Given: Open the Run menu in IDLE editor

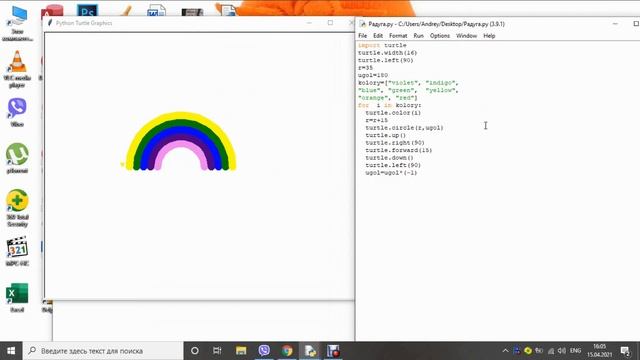Looking at the screenshot, I should tap(418, 36).
